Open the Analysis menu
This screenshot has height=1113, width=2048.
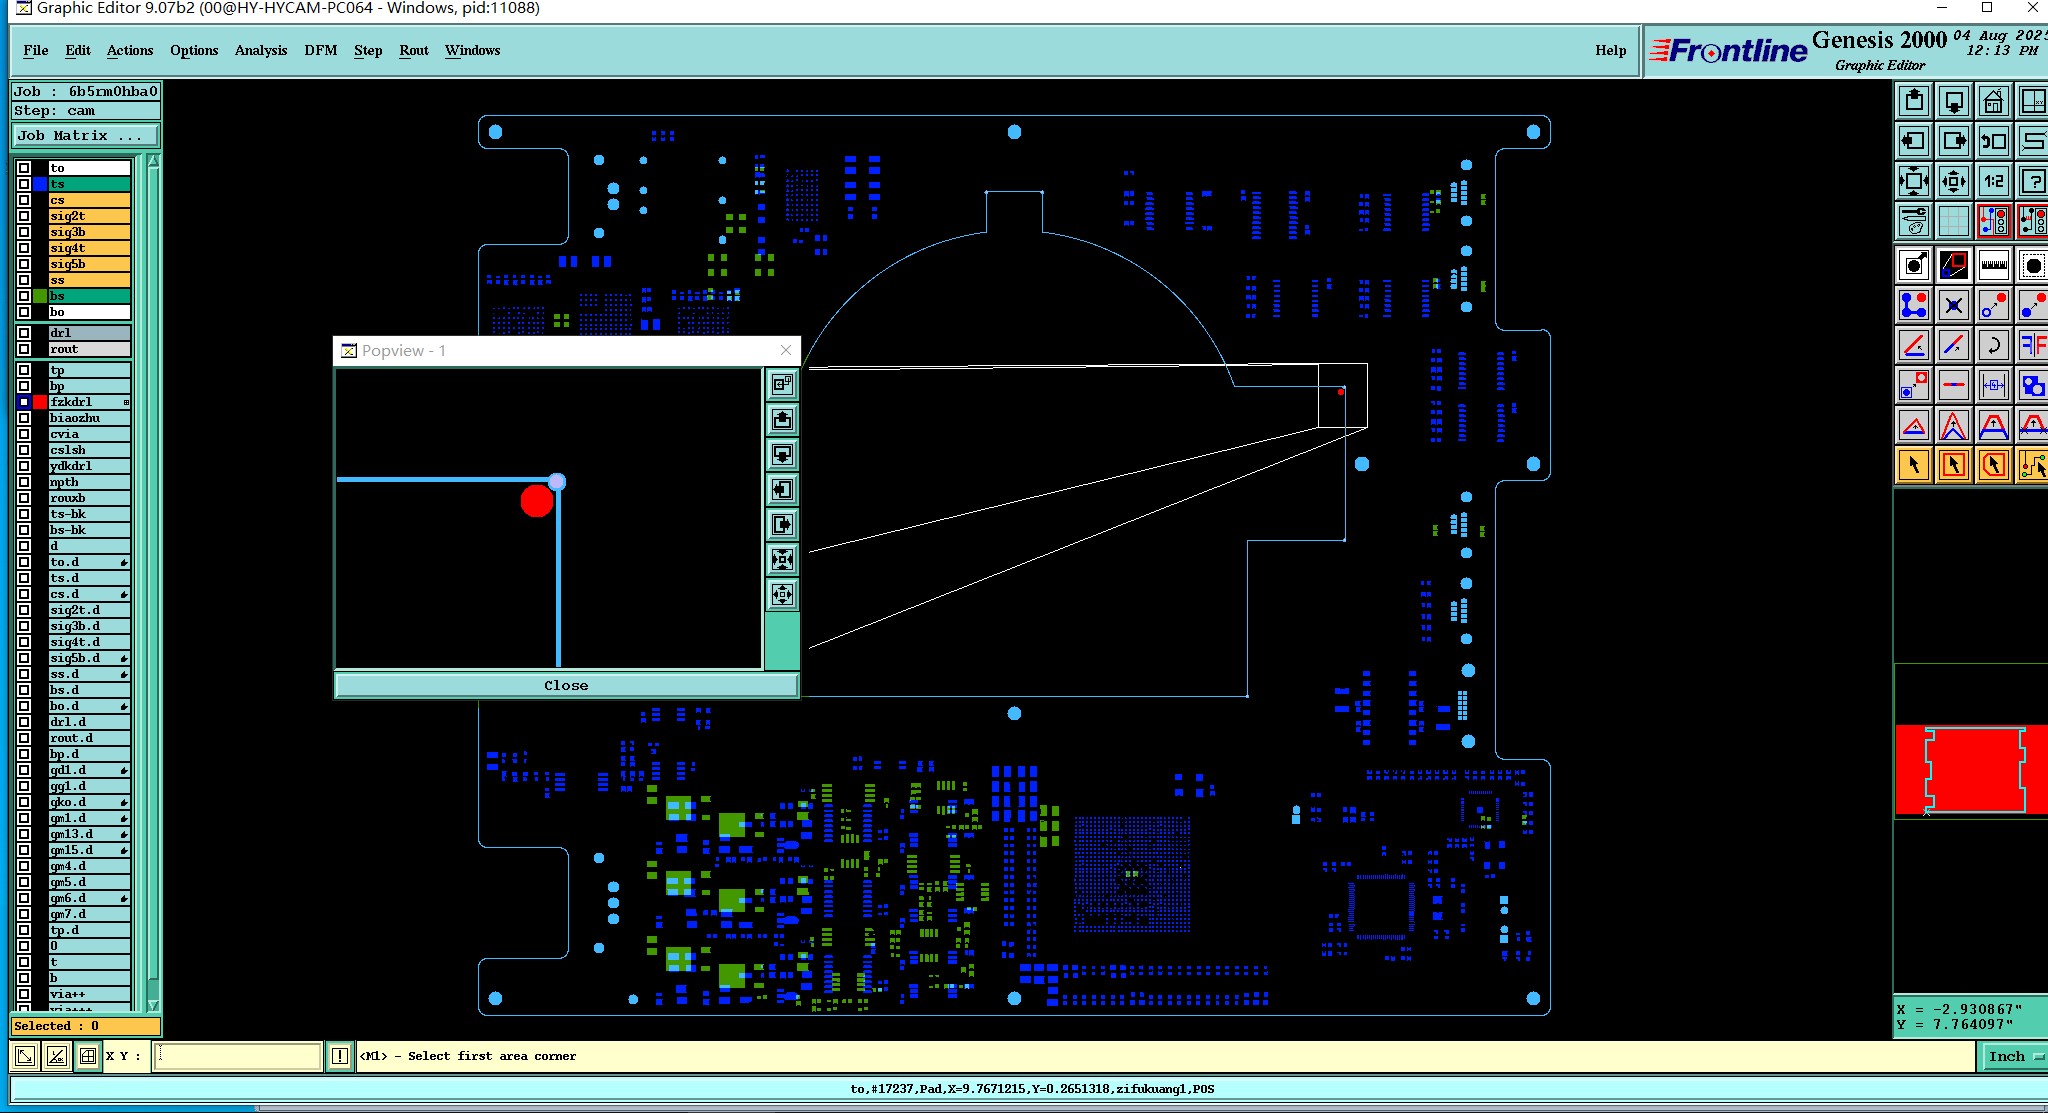[261, 50]
